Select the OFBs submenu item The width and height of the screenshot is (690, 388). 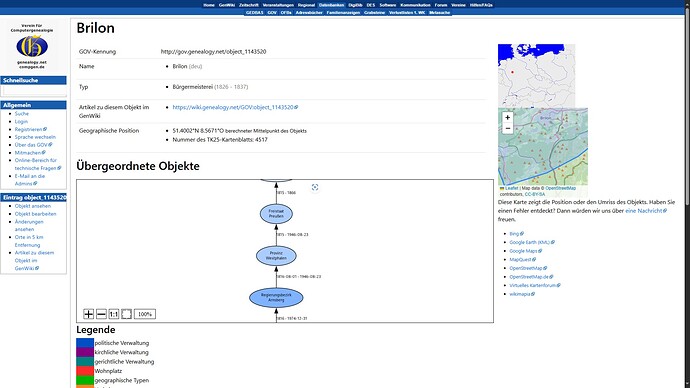click(286, 12)
